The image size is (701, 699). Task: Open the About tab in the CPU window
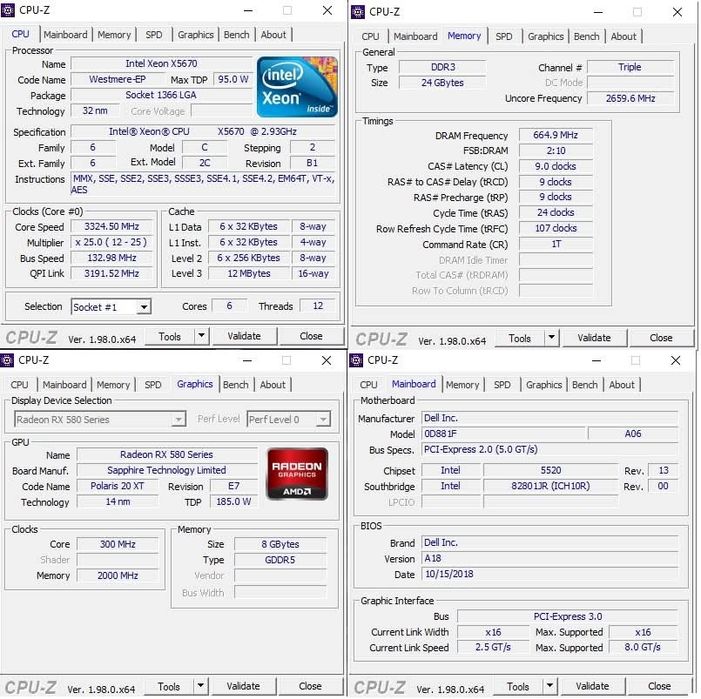(273, 34)
